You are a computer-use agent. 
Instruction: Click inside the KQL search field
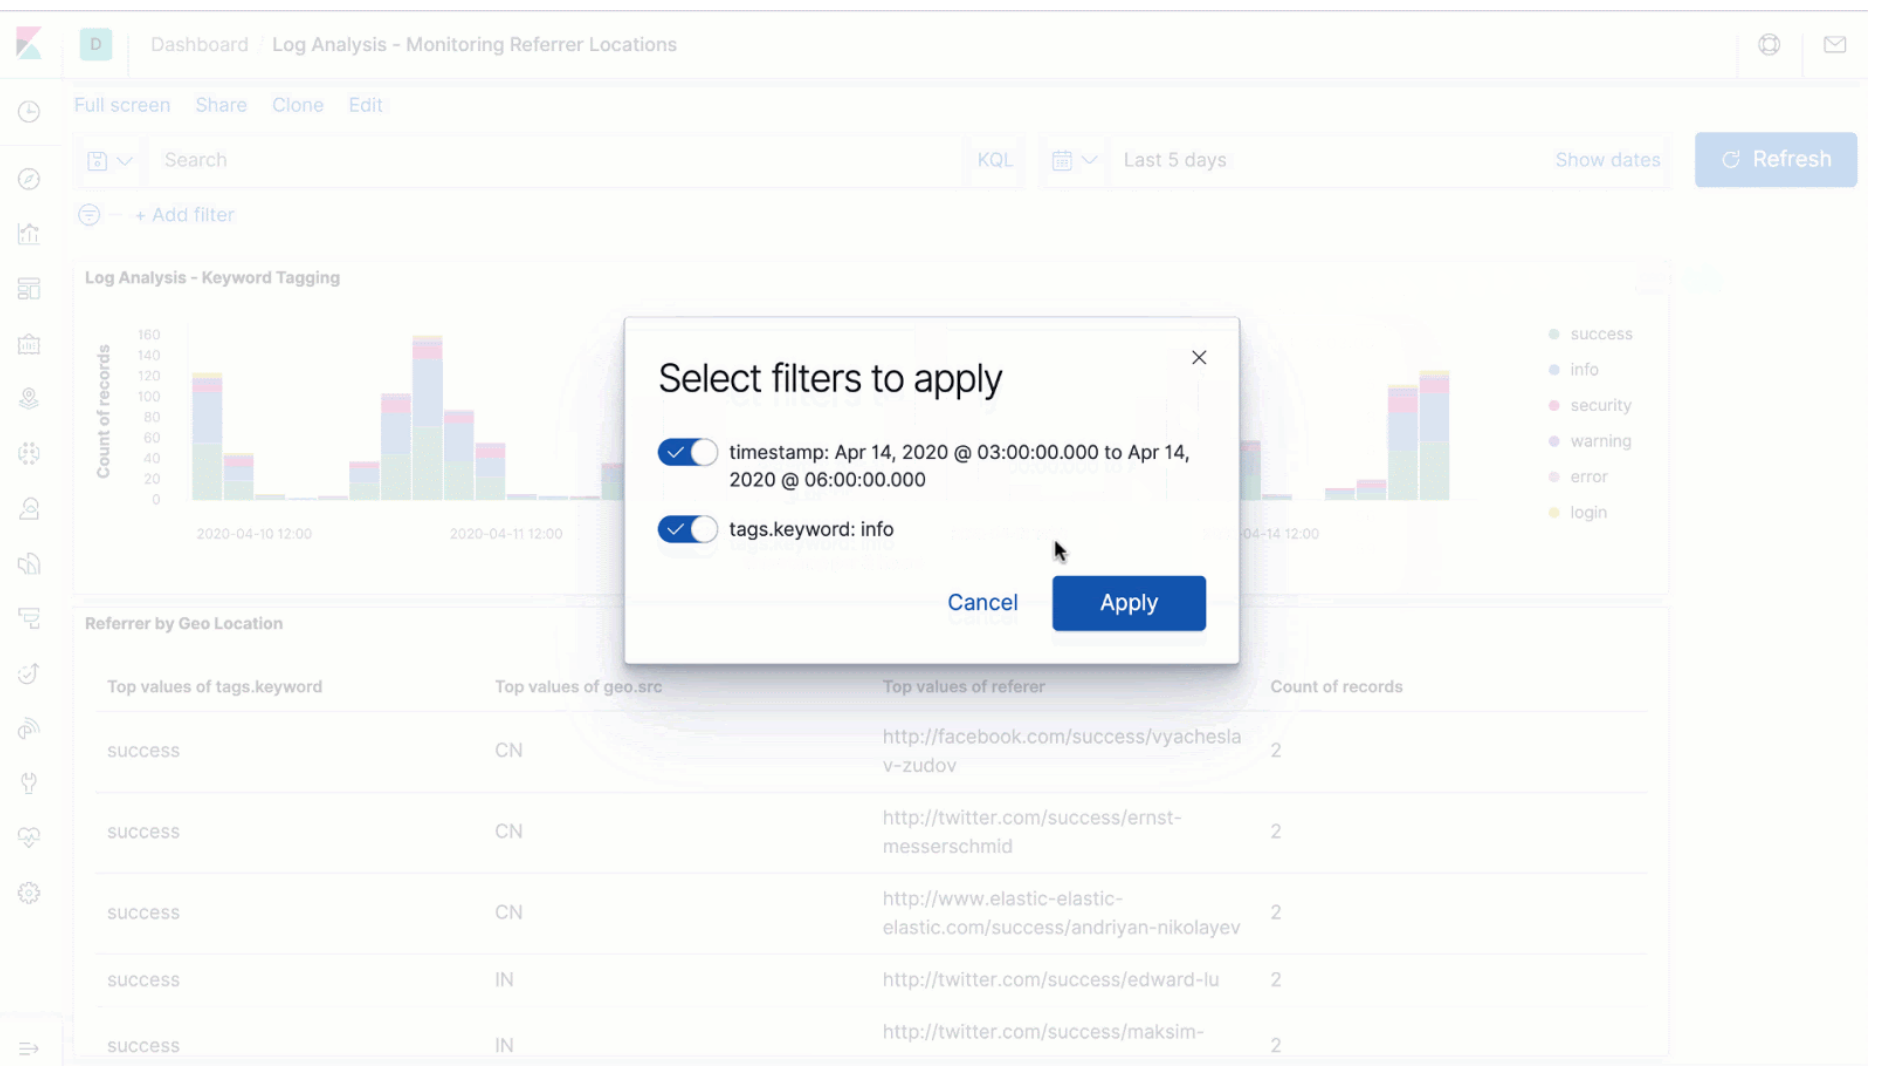[500, 160]
